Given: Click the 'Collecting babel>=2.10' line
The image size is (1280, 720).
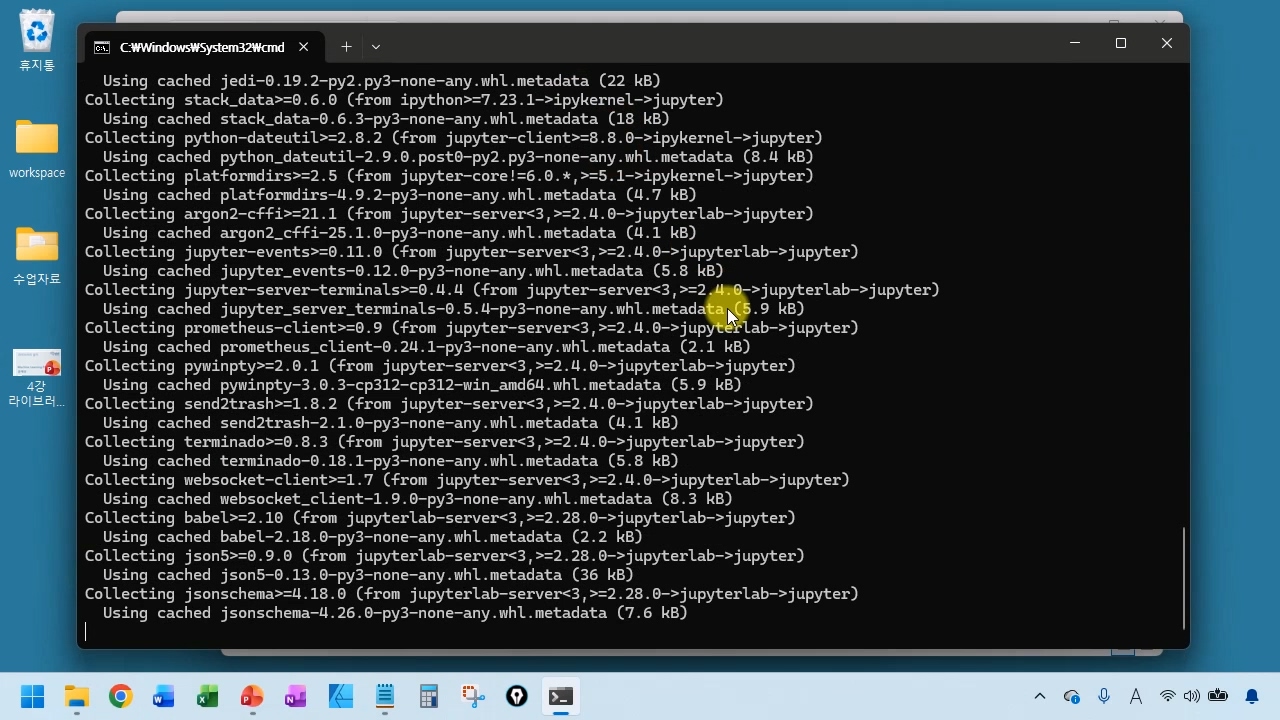Looking at the screenshot, I should click(x=440, y=518).
